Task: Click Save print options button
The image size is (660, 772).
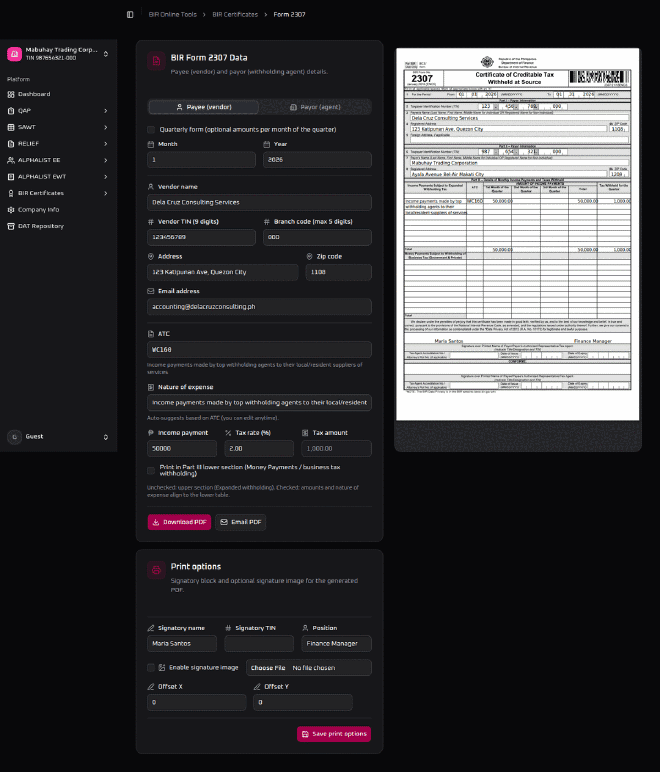Action: pos(334,734)
